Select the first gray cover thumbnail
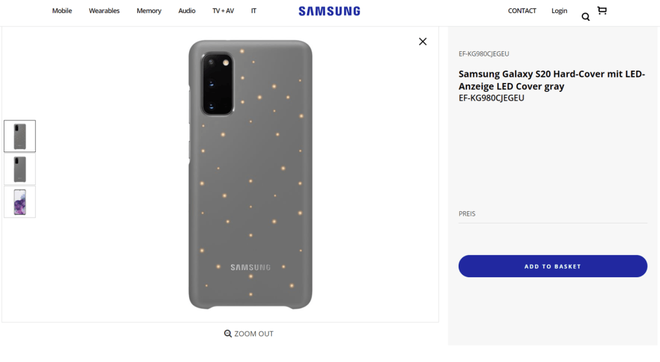This screenshot has width=660, height=362. tap(20, 136)
